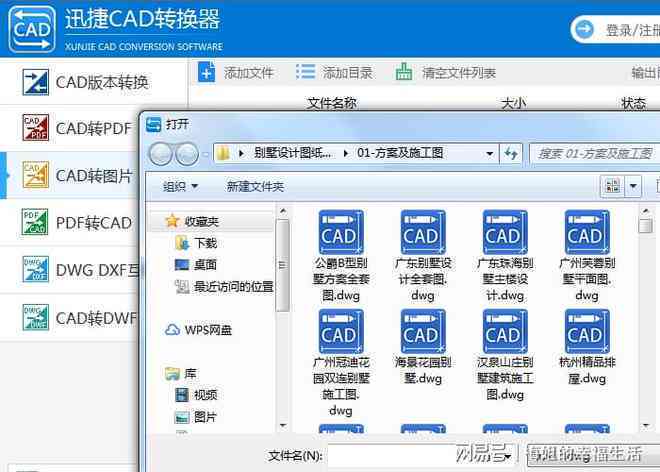Click the 清空文件列表 broom icon
Screen dimensions: 660x472
pyautogui.click(x=404, y=72)
